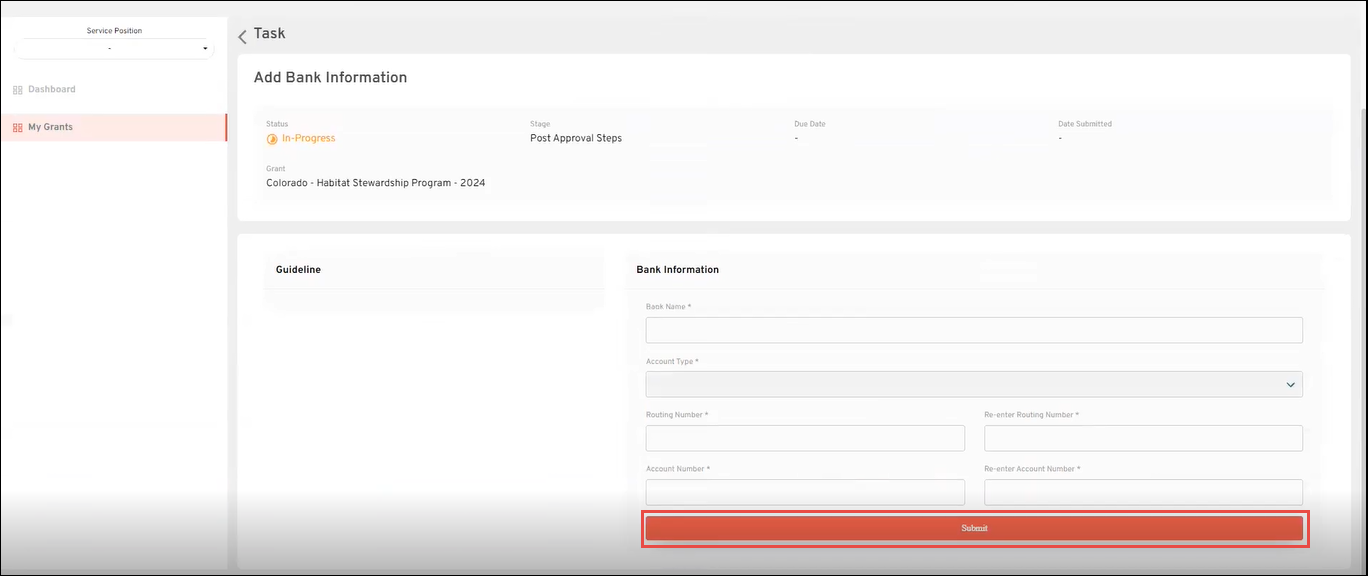Open Dashboard from the sidebar
The height and width of the screenshot is (576, 1368).
tap(51, 90)
